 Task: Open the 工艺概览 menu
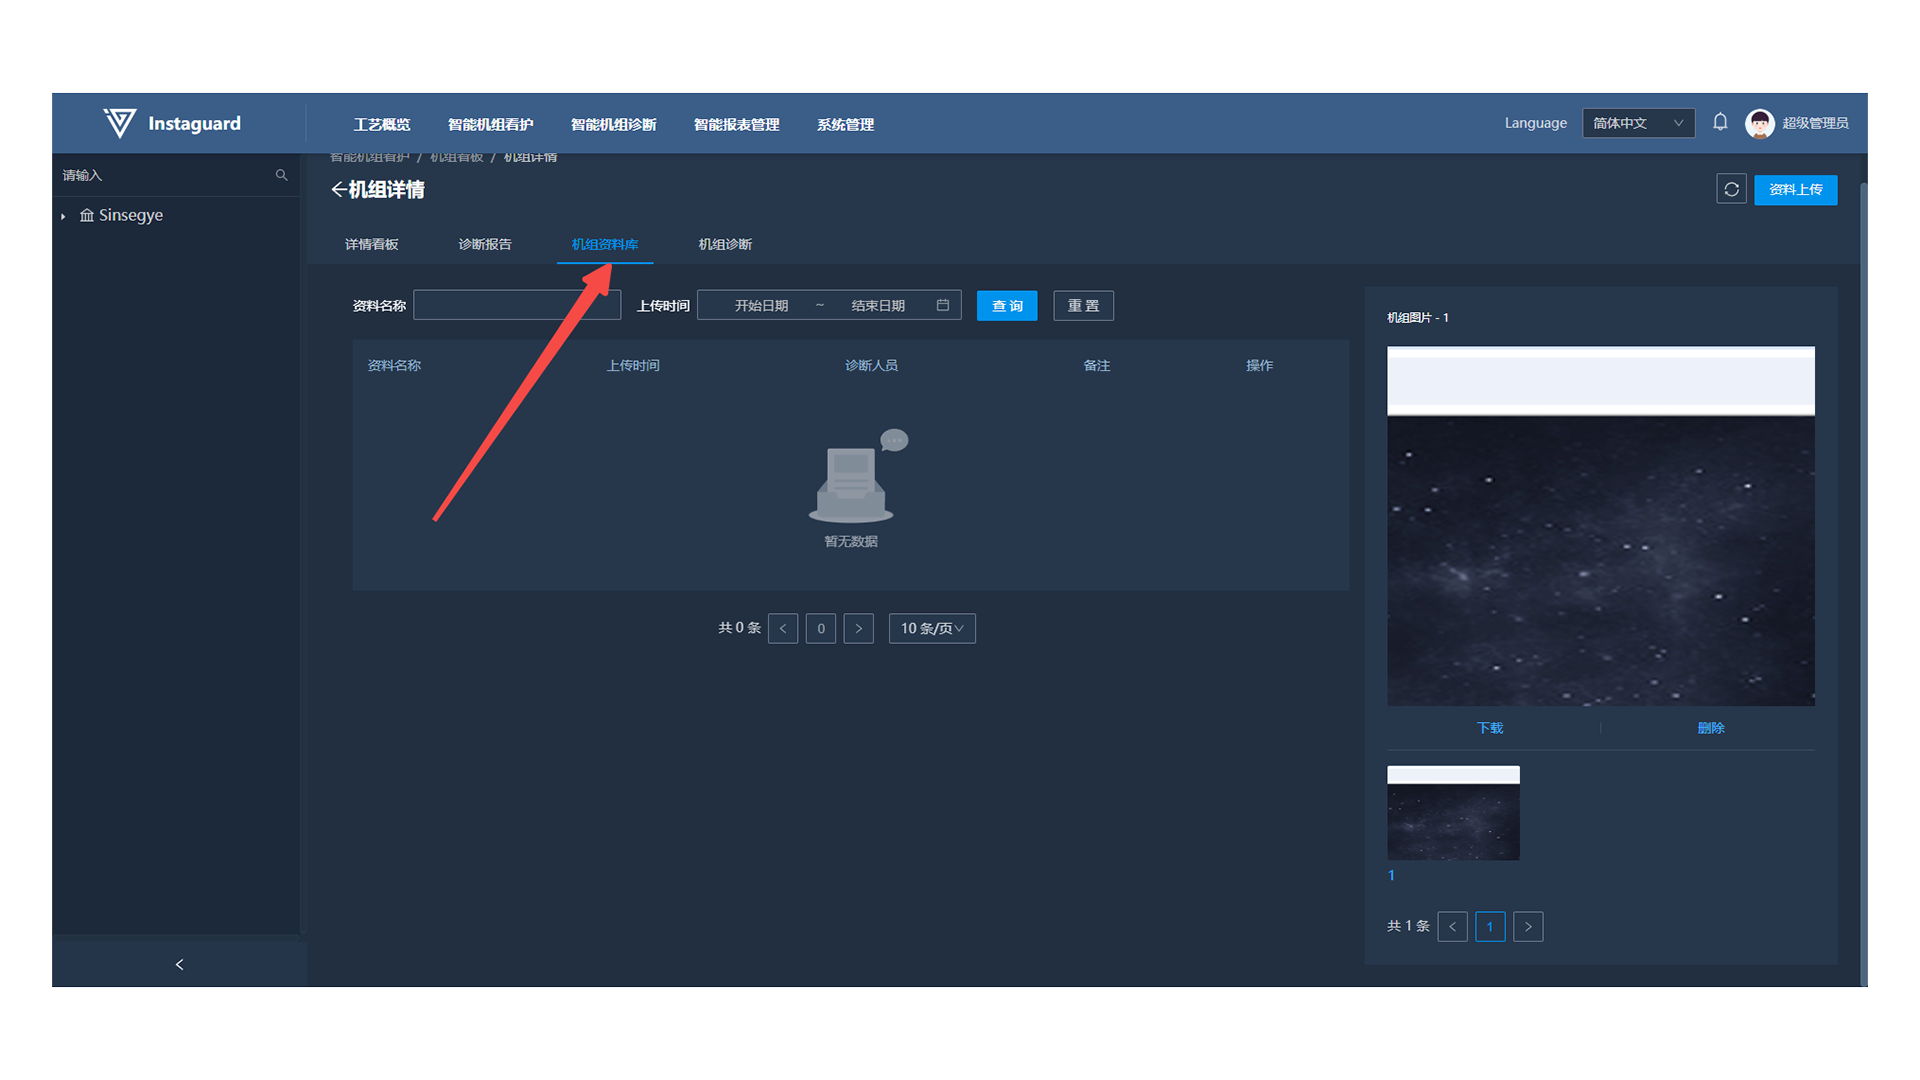coord(382,124)
